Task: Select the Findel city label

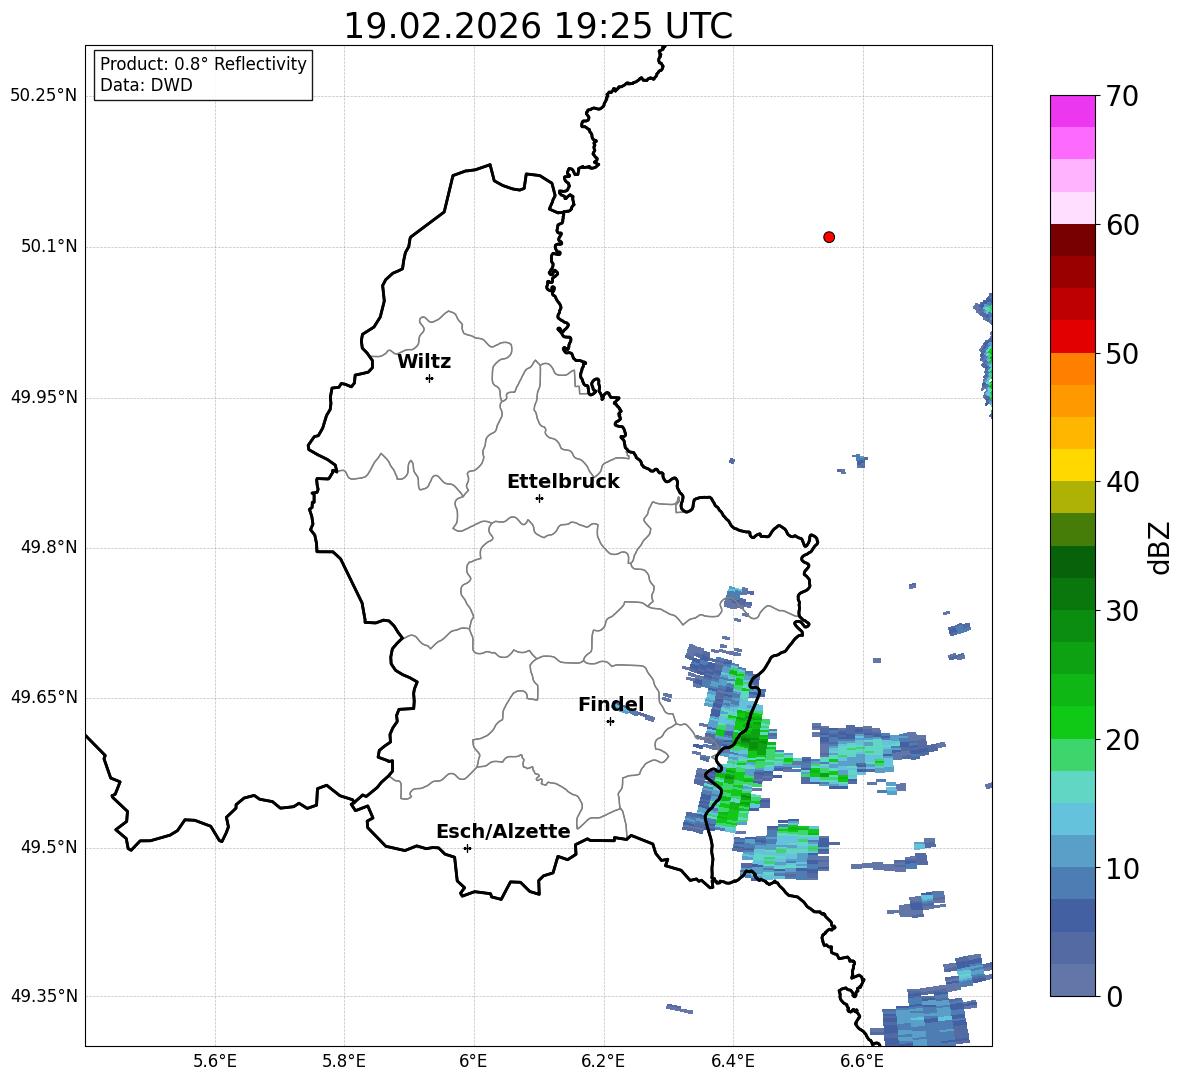Action: [x=611, y=704]
